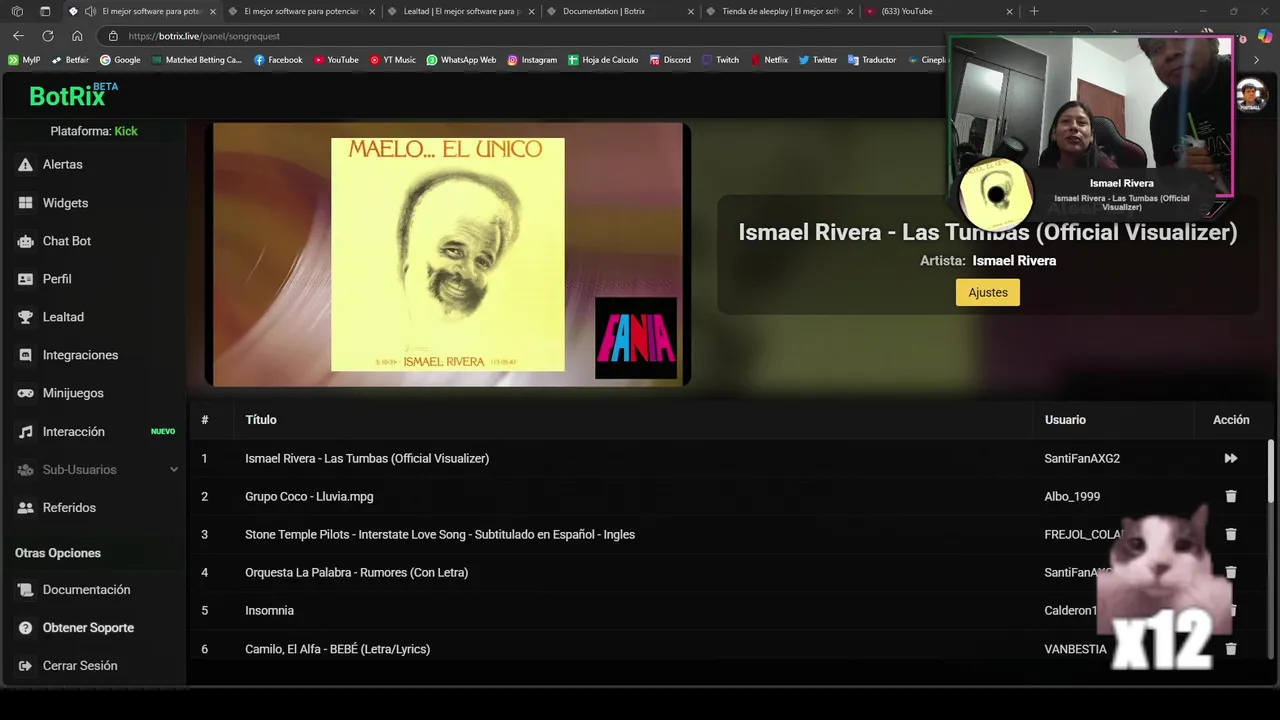
Task: Open the Netflix bookmark
Action: (x=769, y=60)
